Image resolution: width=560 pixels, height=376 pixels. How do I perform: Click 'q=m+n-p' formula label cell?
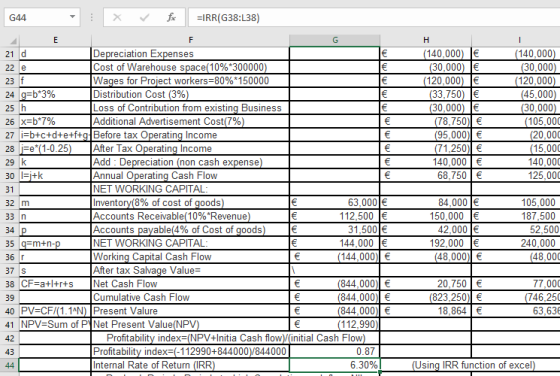(55, 244)
